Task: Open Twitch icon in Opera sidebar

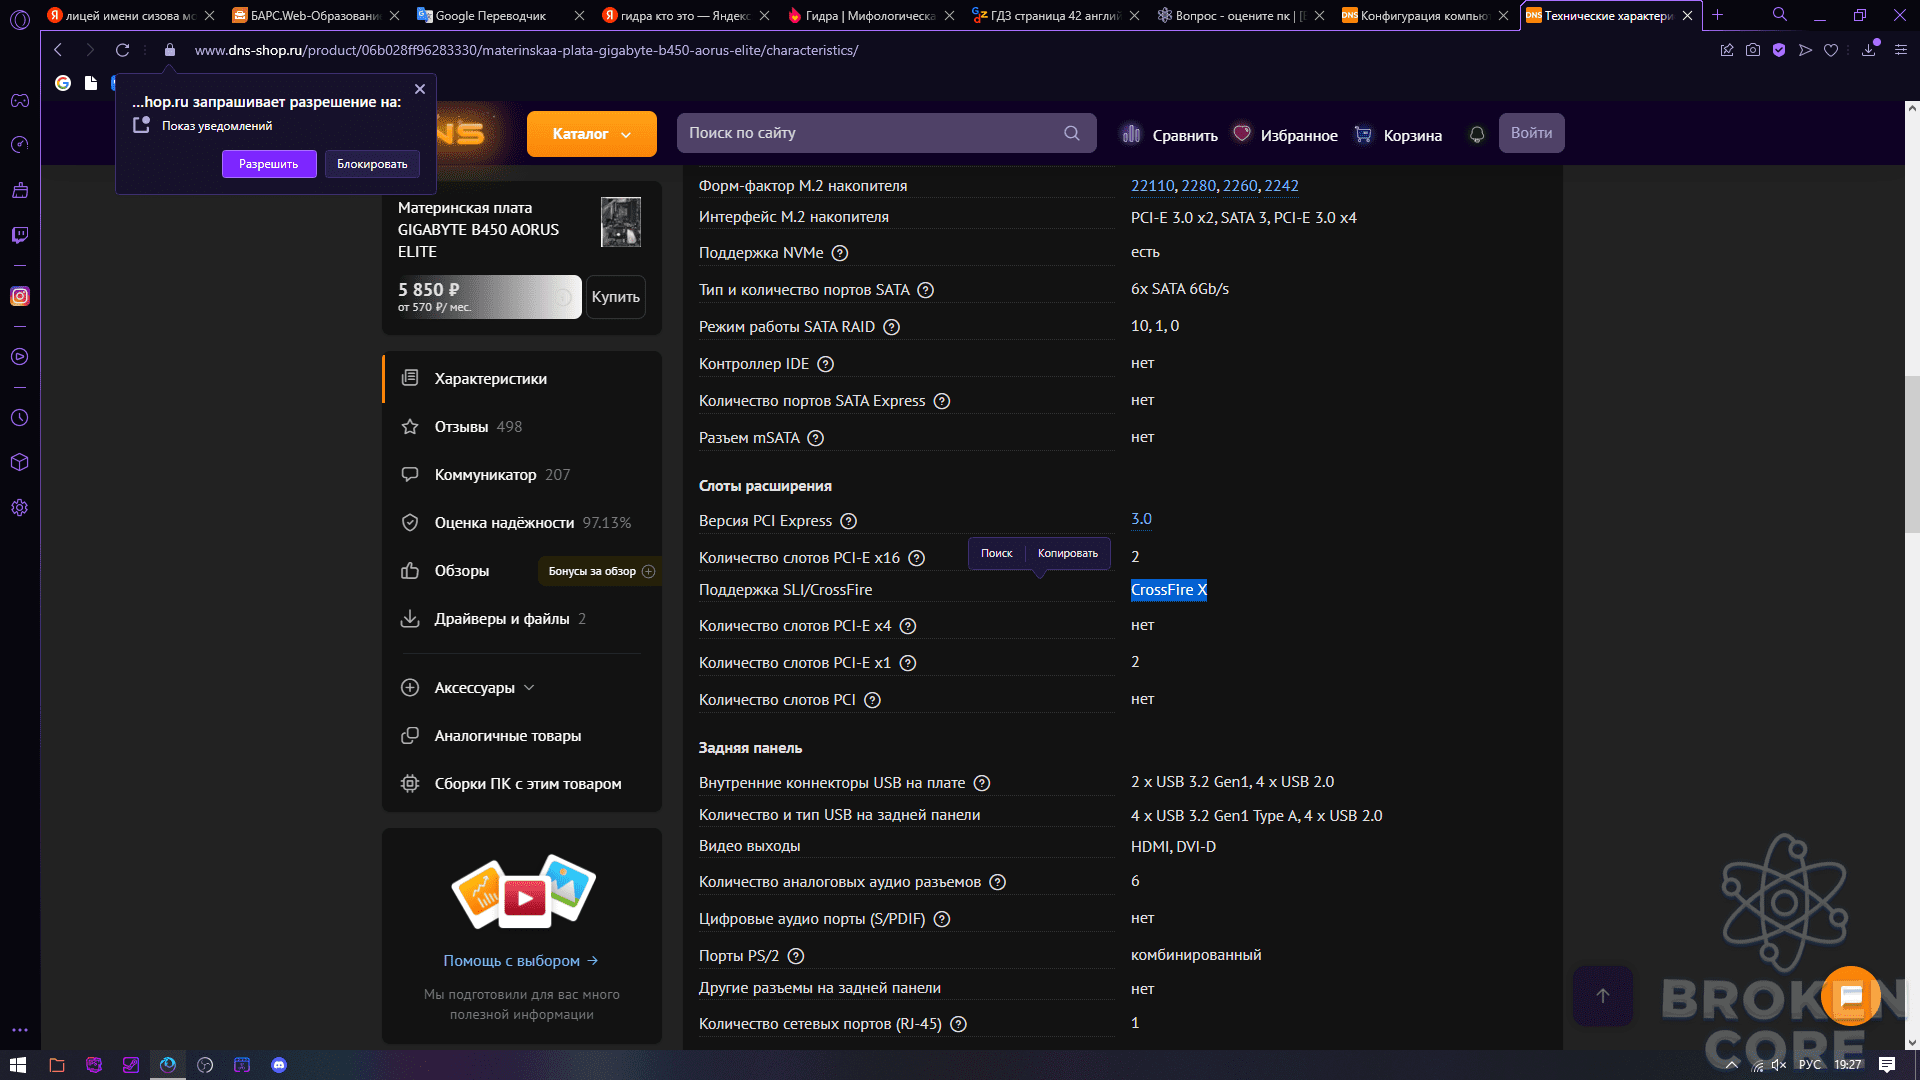Action: (x=19, y=235)
